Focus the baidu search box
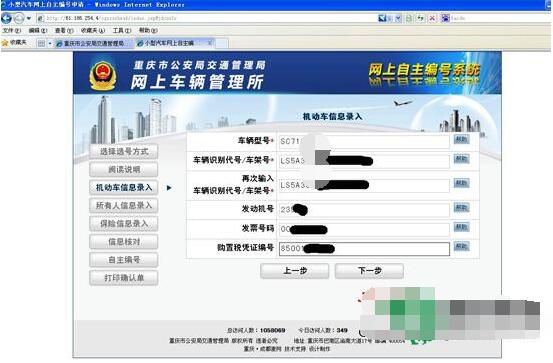This screenshot has height=363, width=553. coord(499,18)
